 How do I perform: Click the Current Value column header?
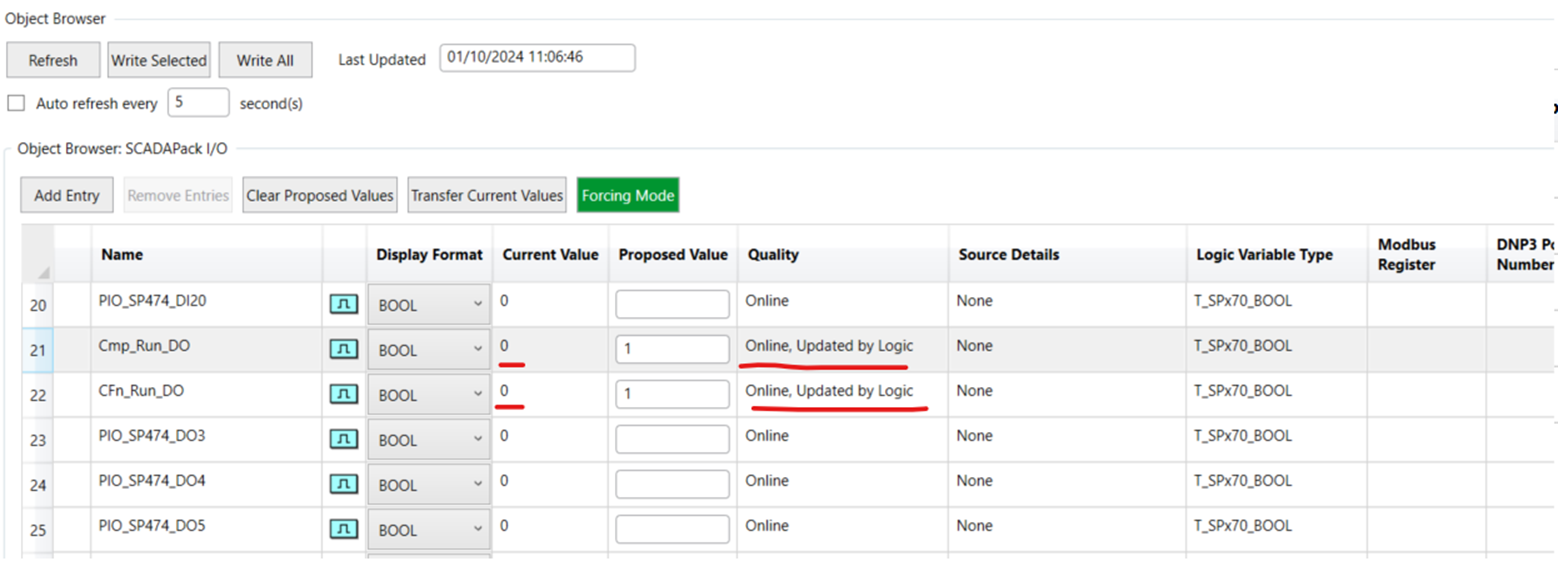pyautogui.click(x=550, y=254)
